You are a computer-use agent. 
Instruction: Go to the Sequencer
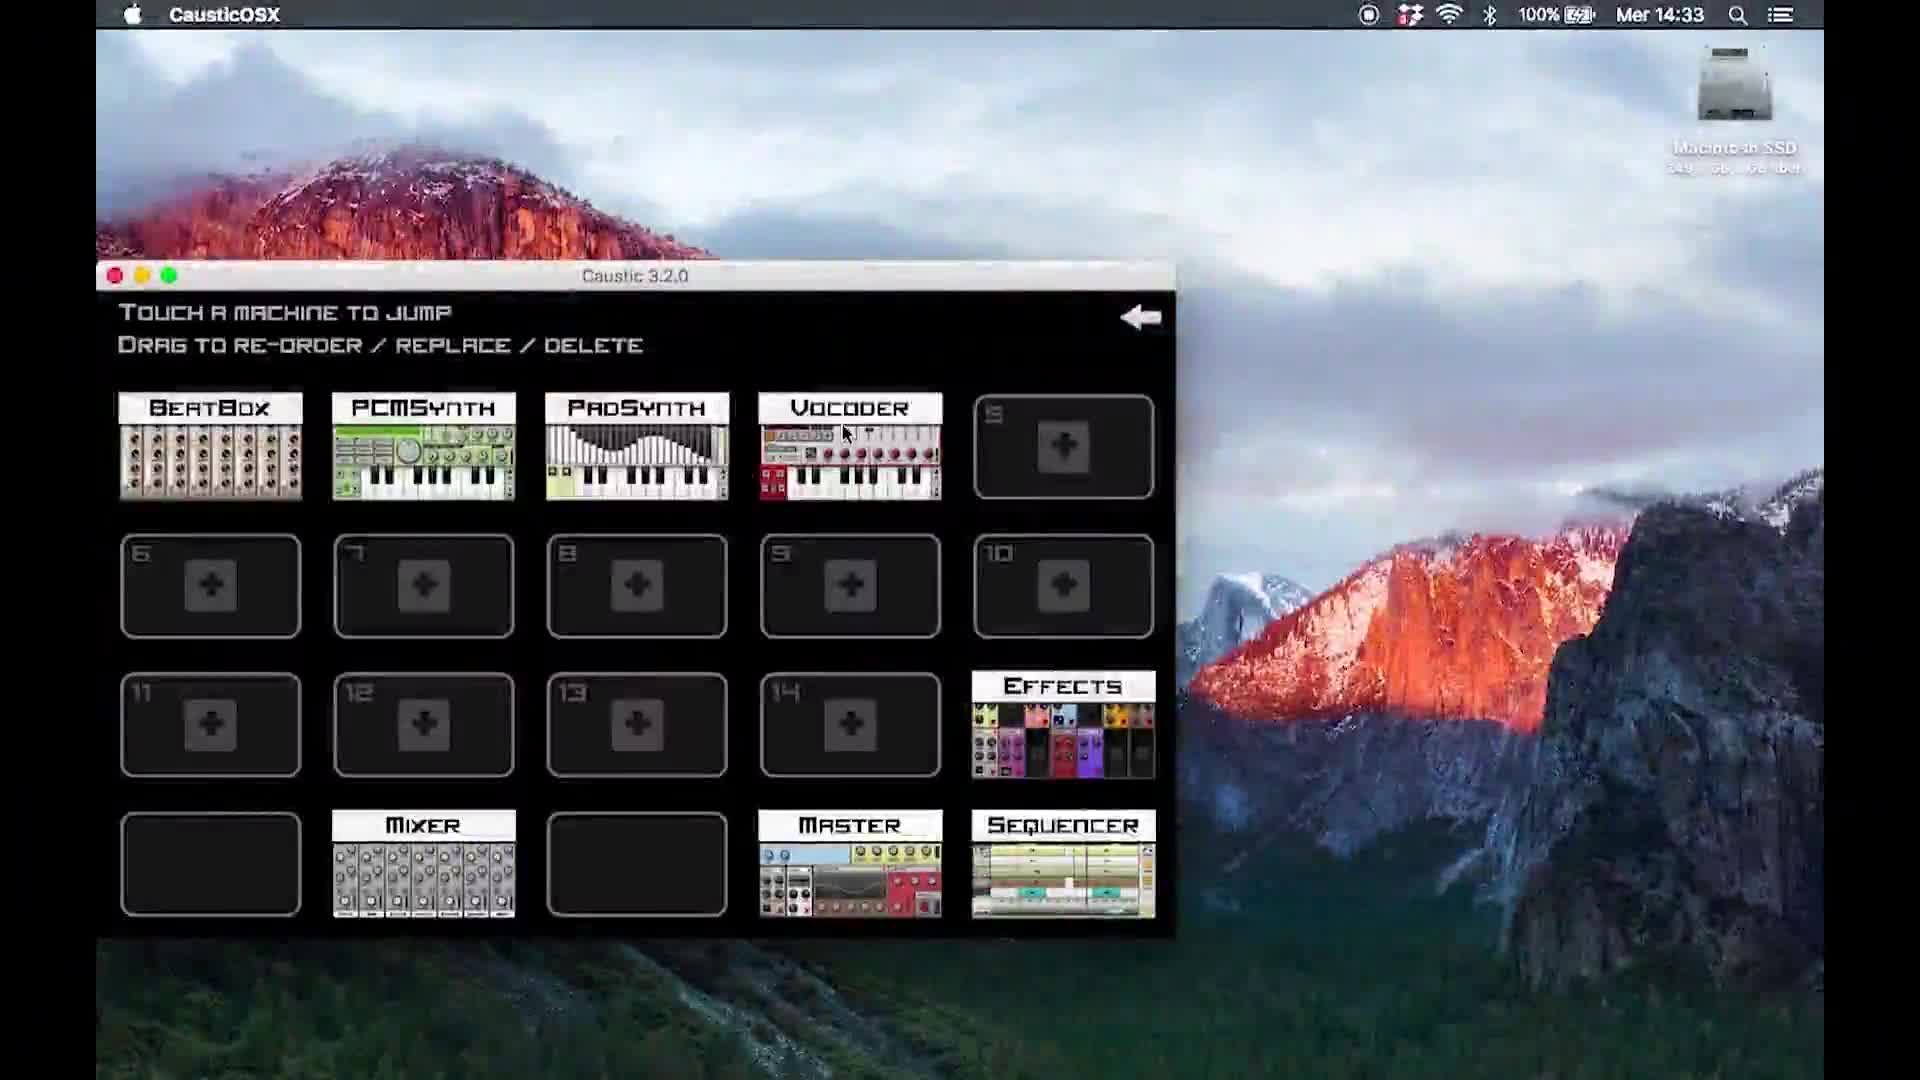coord(1063,863)
